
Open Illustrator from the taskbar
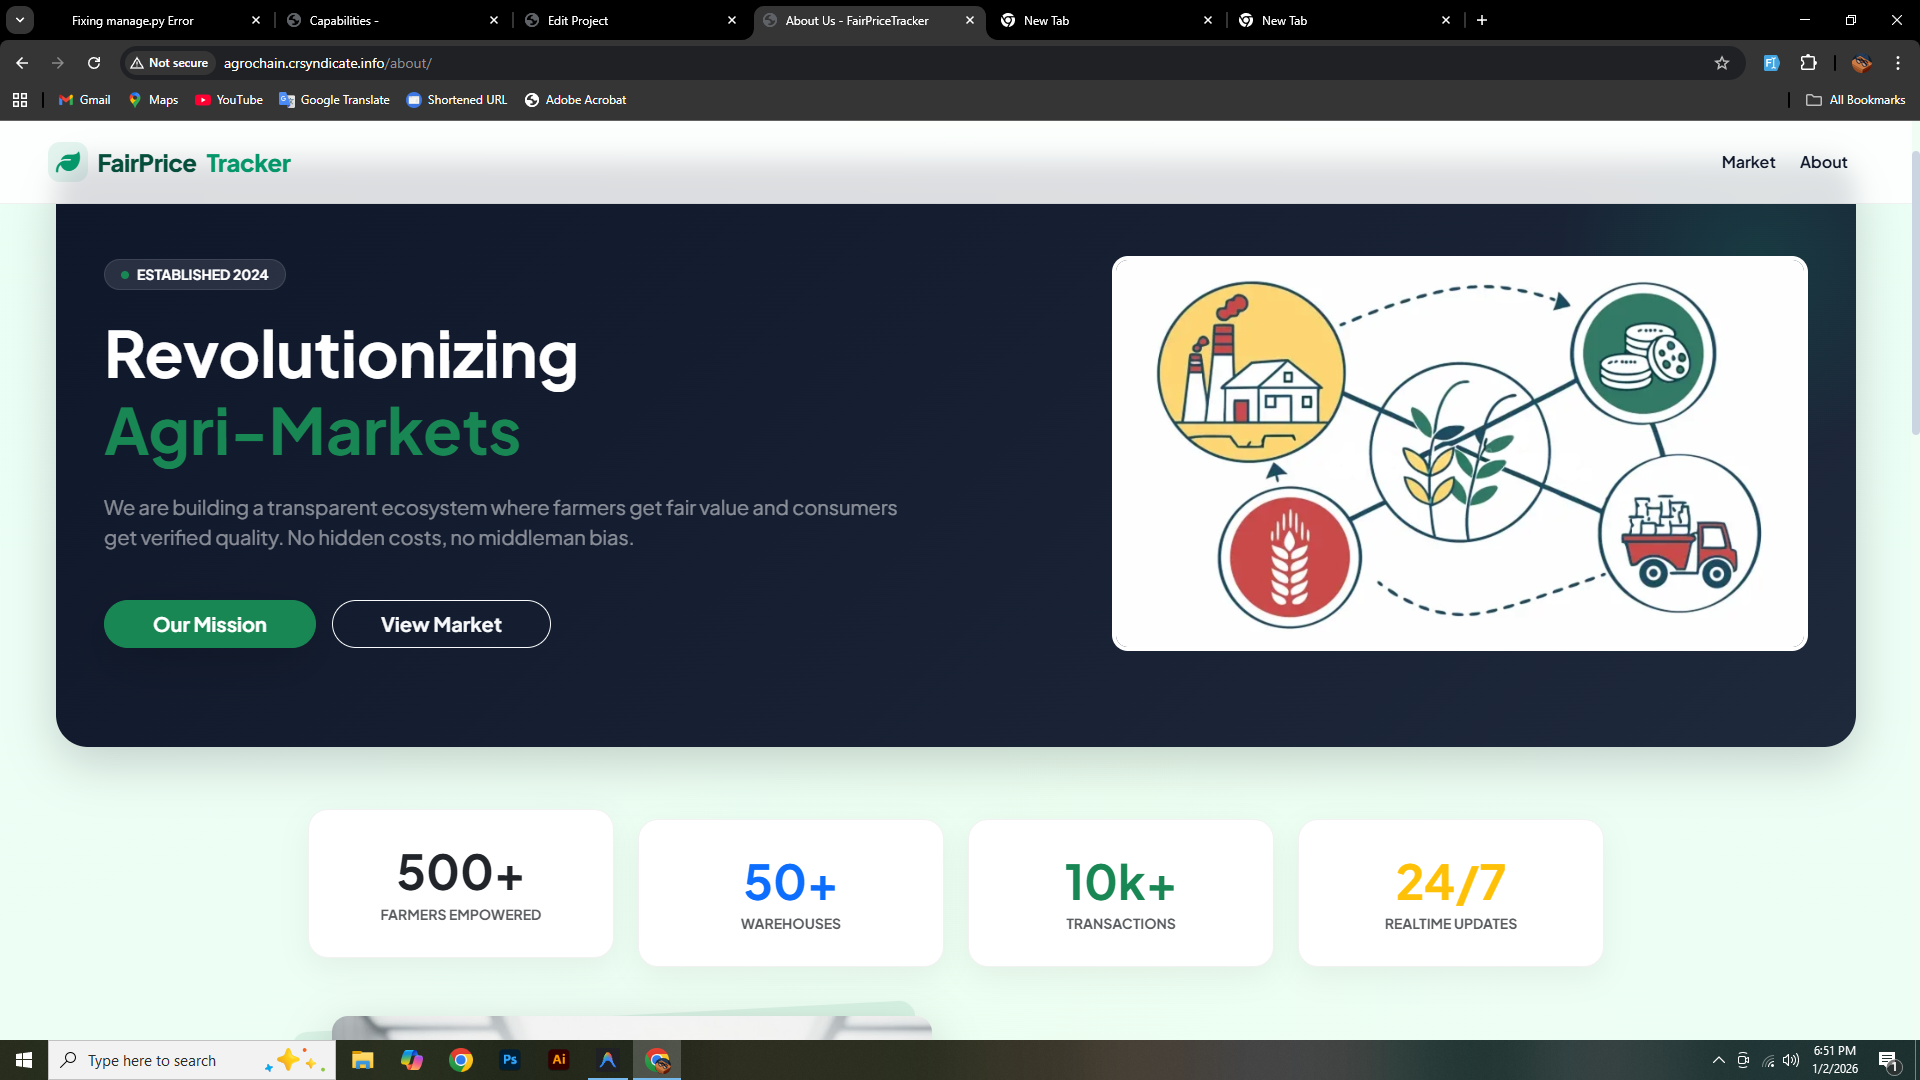pos(559,1060)
